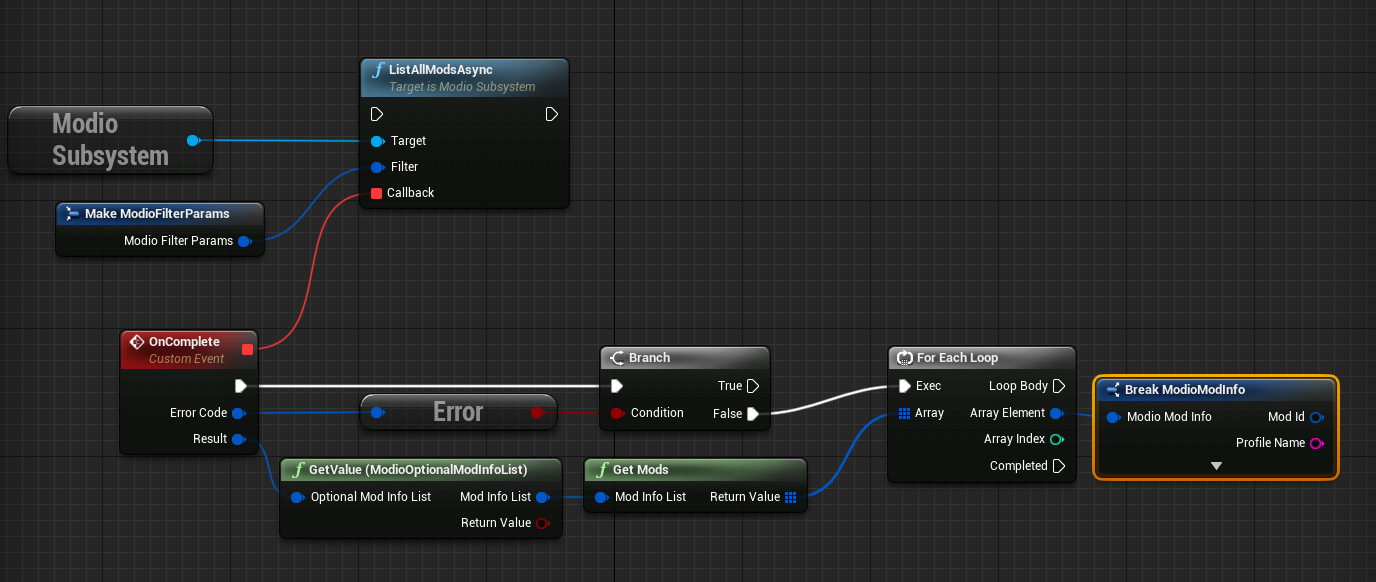Click the GetValue node title bar
This screenshot has width=1376, height=582.
(418, 469)
